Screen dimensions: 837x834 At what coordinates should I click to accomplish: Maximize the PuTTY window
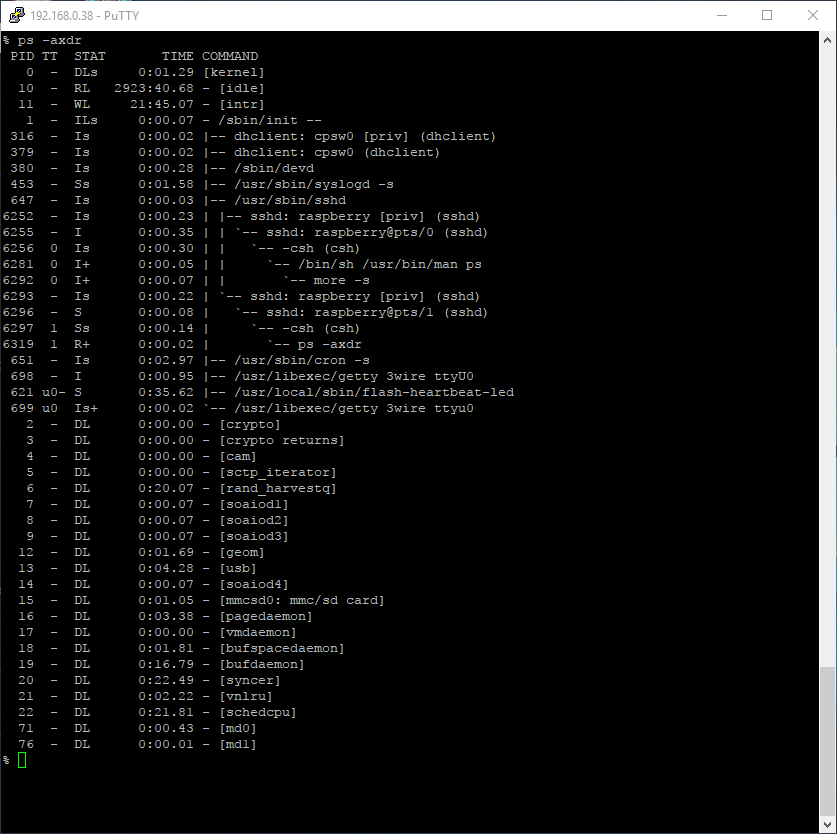coord(767,15)
